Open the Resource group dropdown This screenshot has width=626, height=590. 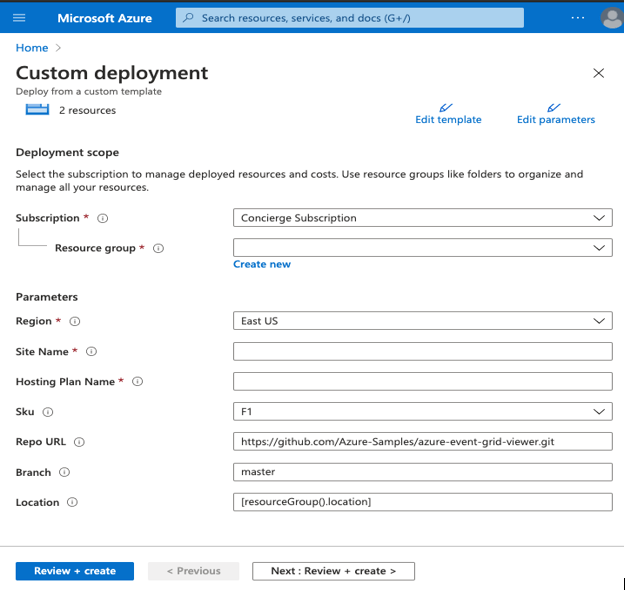coord(422,248)
